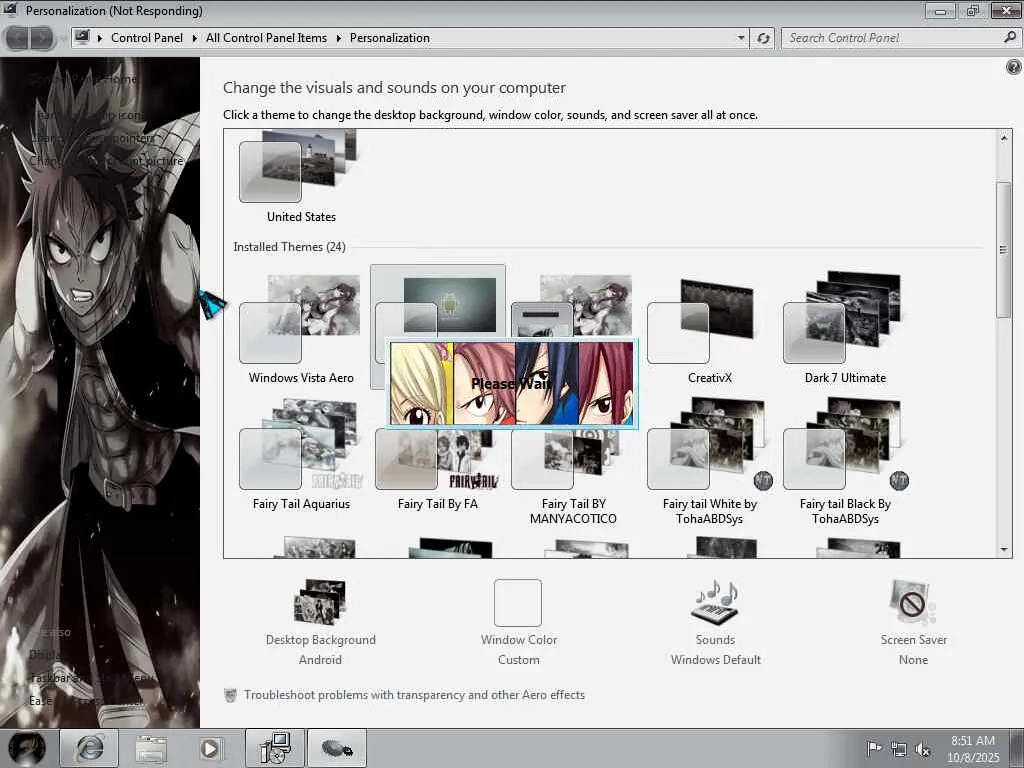Click the Action Center flag tray icon
The width and height of the screenshot is (1024, 768).
pyautogui.click(x=873, y=748)
